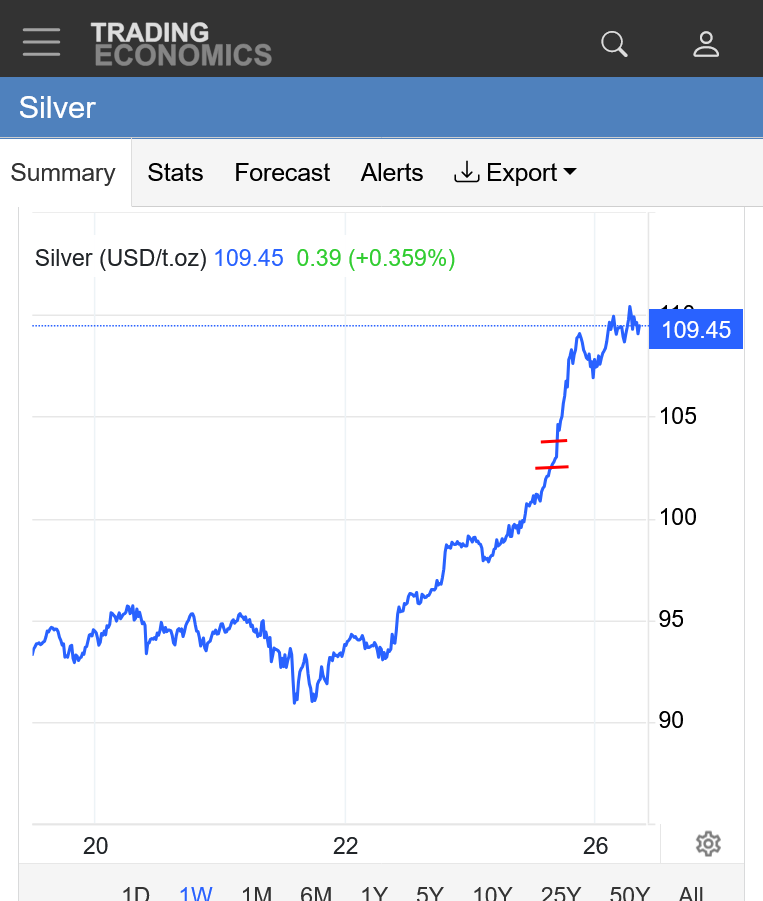
Task: Click the search magnifier icon
Action: [613, 44]
